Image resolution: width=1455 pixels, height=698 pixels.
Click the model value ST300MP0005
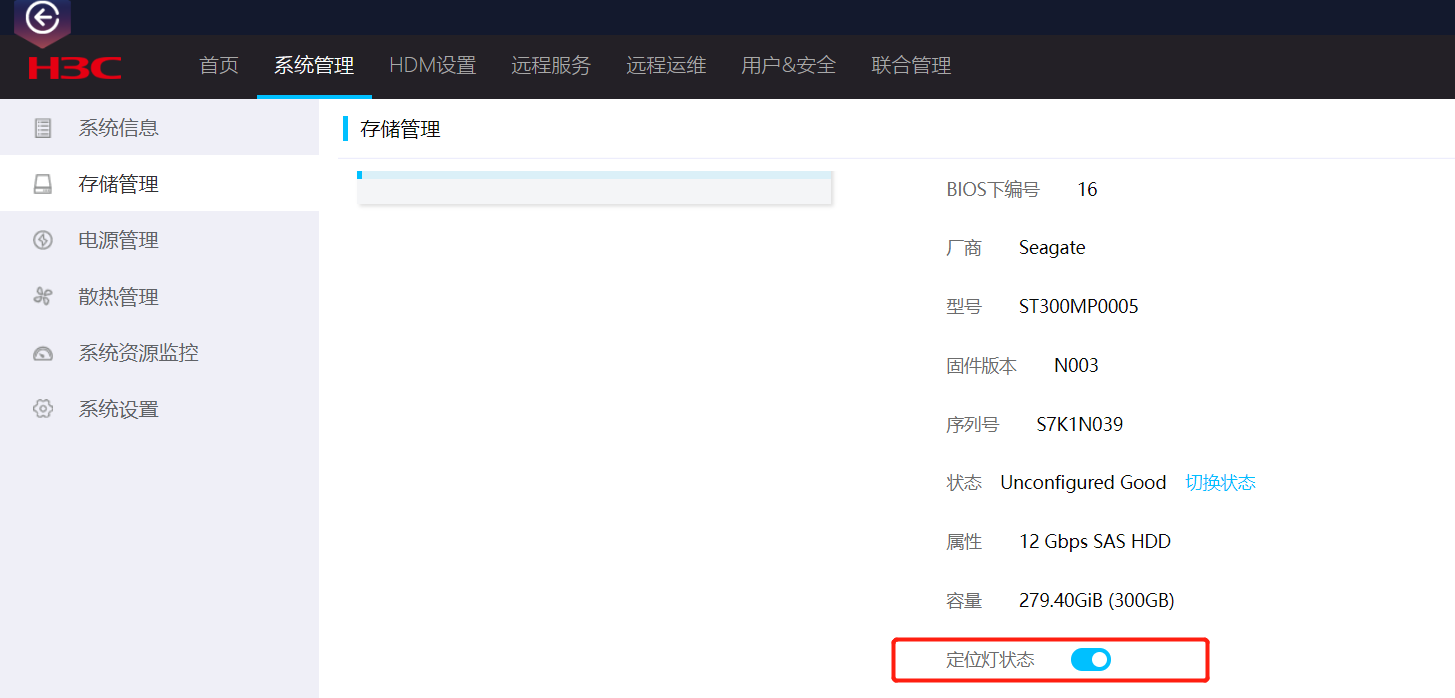click(1078, 307)
